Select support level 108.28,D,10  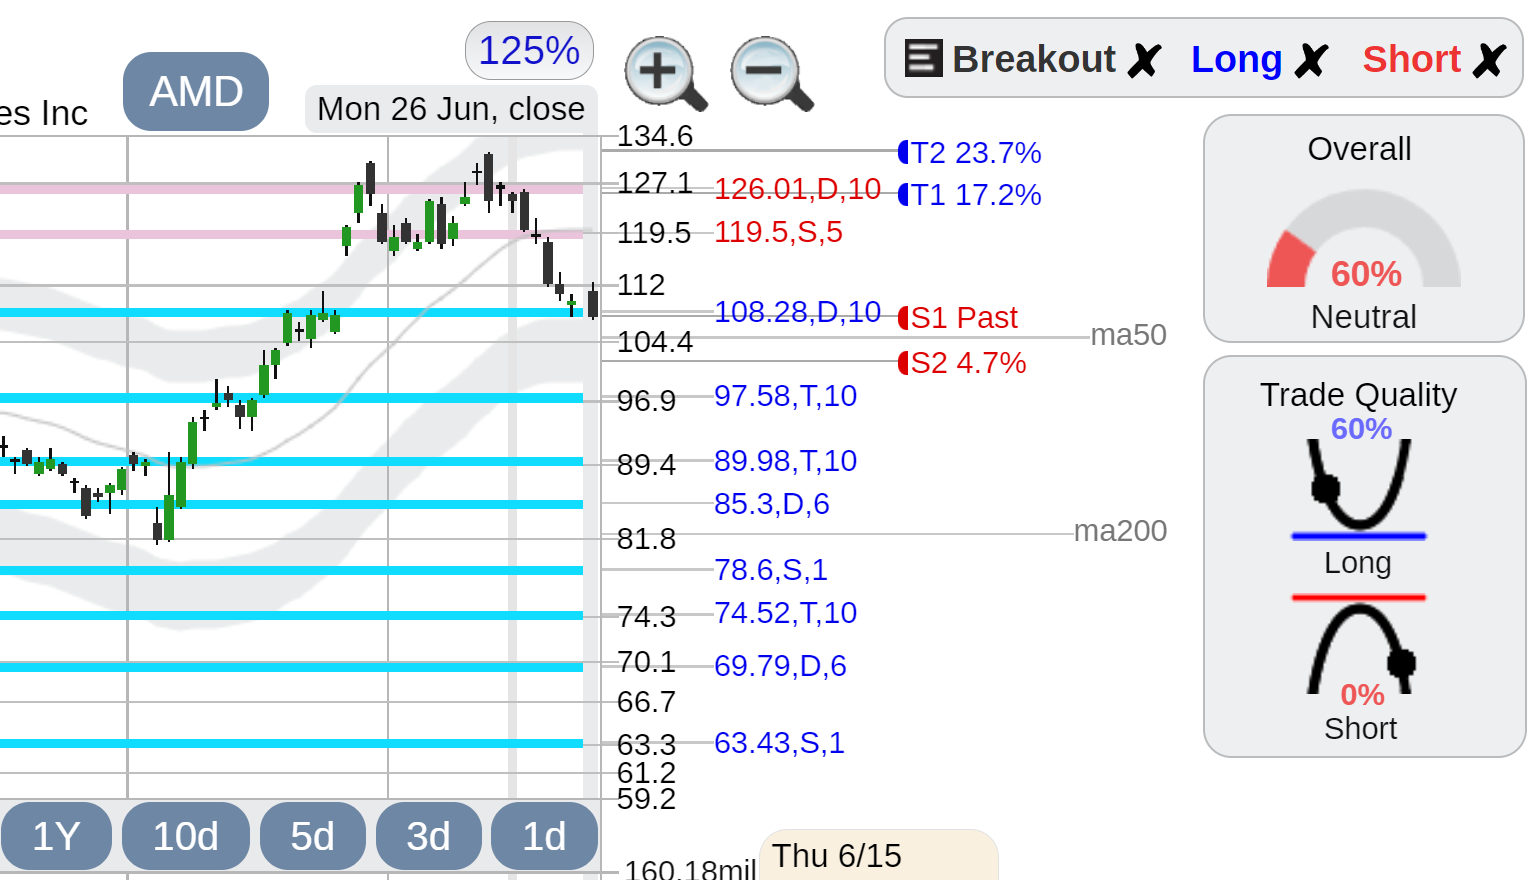[798, 312]
